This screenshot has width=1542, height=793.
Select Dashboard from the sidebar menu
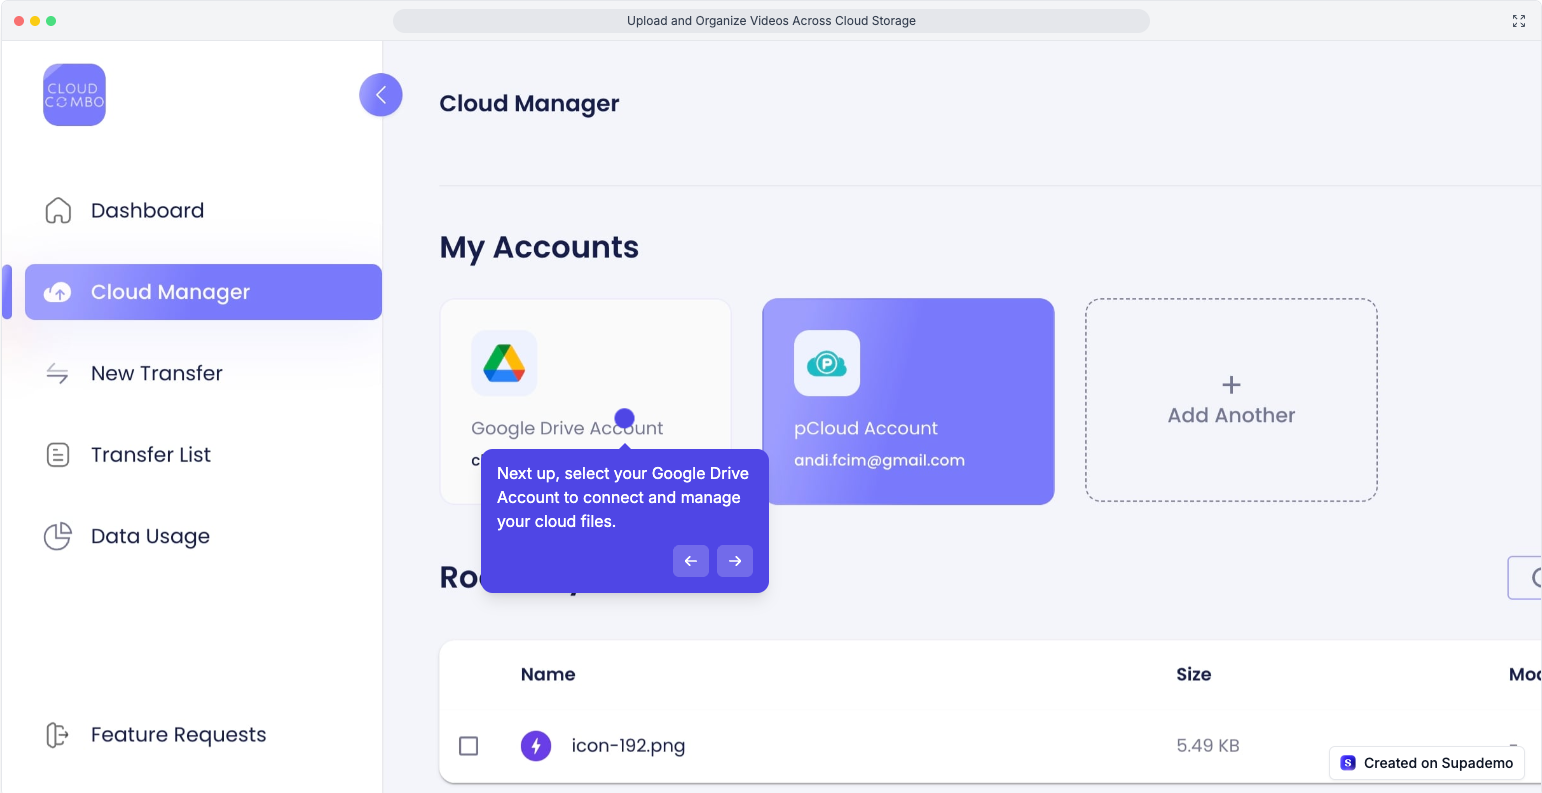pyautogui.click(x=148, y=210)
